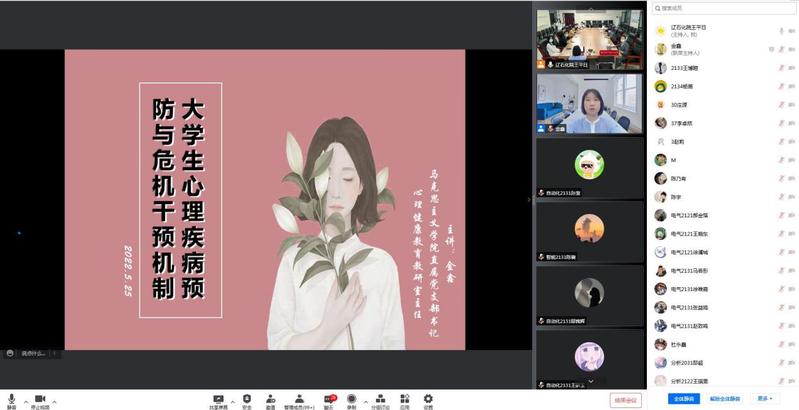Click the avatar of the 37 member

coord(660,123)
